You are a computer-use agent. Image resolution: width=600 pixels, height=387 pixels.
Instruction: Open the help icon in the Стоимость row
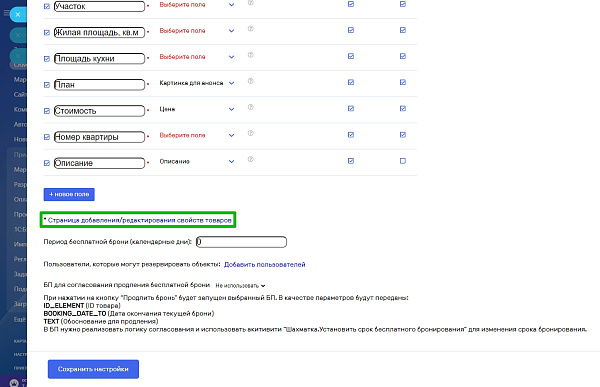[251, 107]
